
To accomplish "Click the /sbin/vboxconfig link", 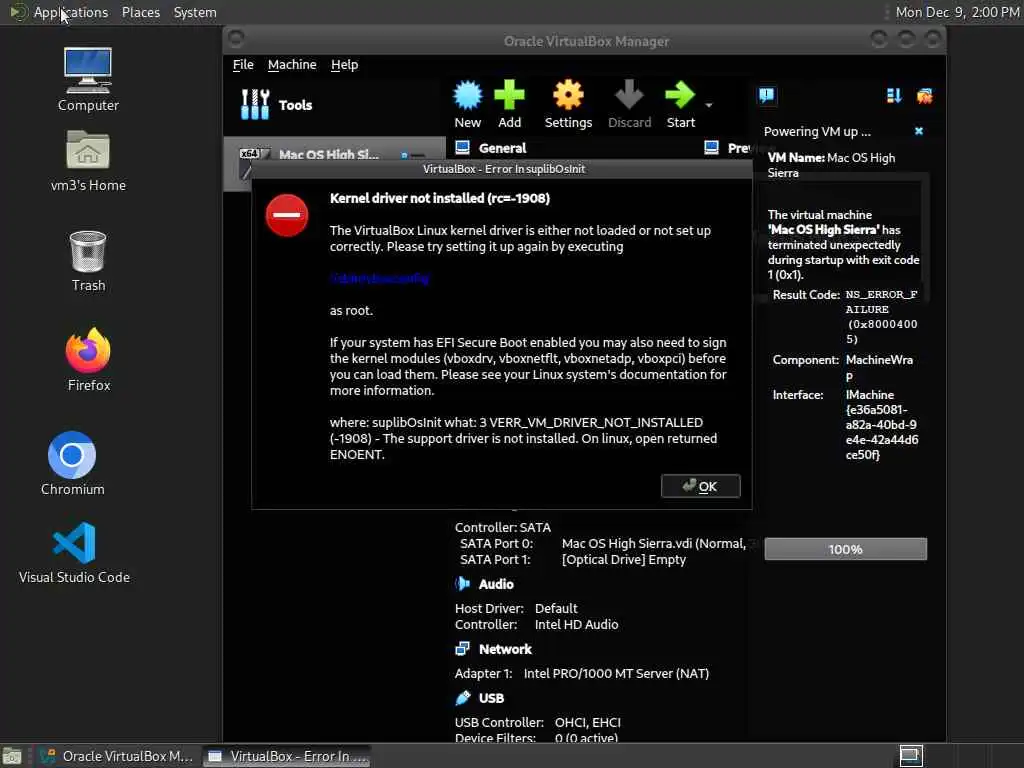I will pyautogui.click(x=379, y=278).
